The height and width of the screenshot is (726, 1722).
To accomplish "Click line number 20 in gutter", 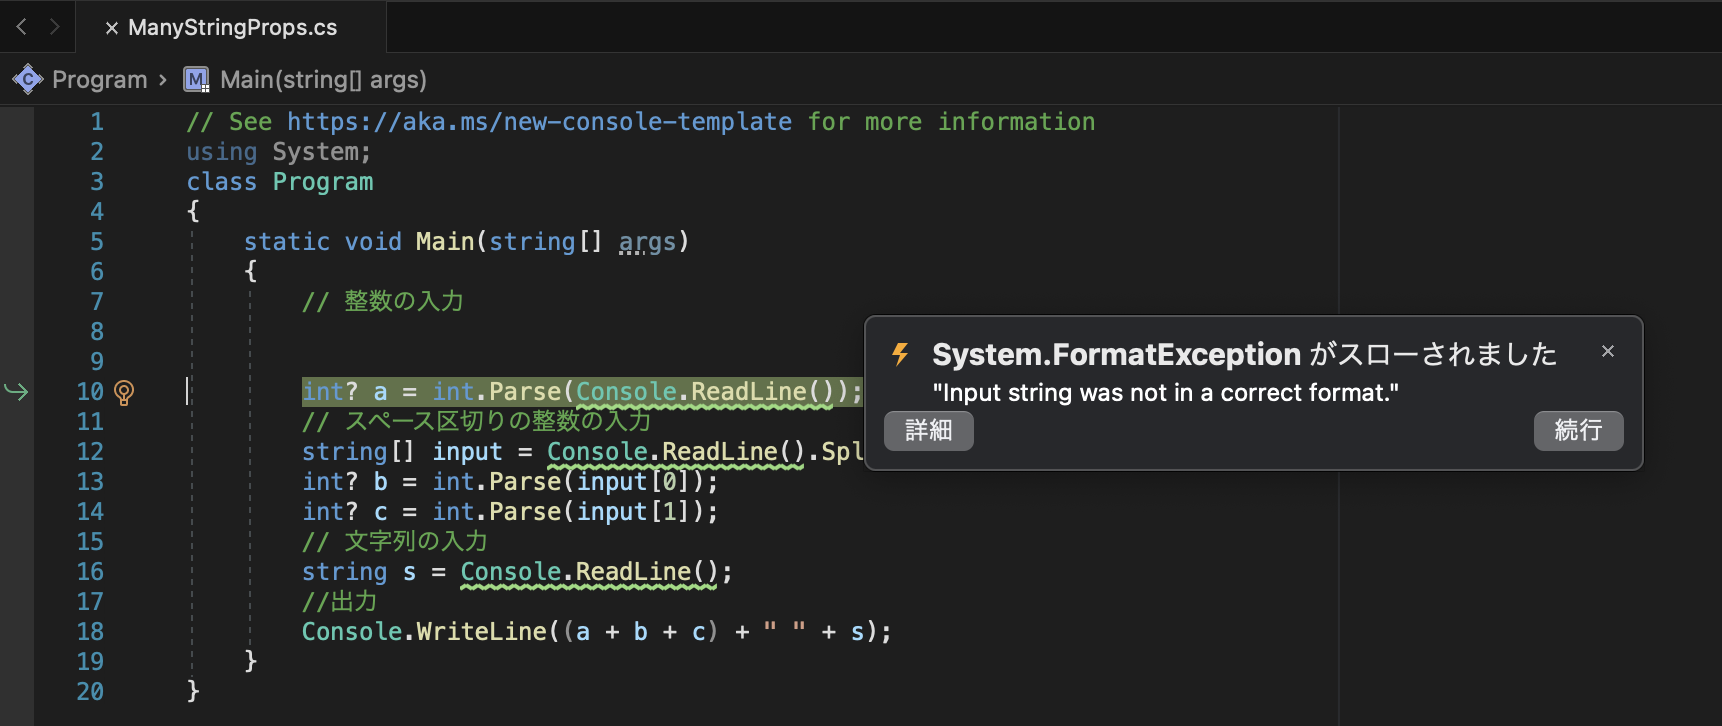I will pos(90,692).
